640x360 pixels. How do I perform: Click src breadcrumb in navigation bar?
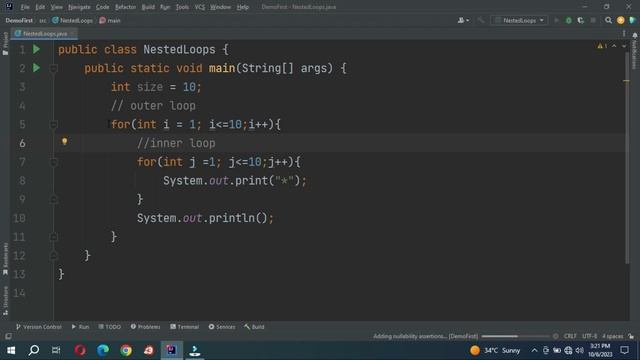pyautogui.click(x=42, y=20)
